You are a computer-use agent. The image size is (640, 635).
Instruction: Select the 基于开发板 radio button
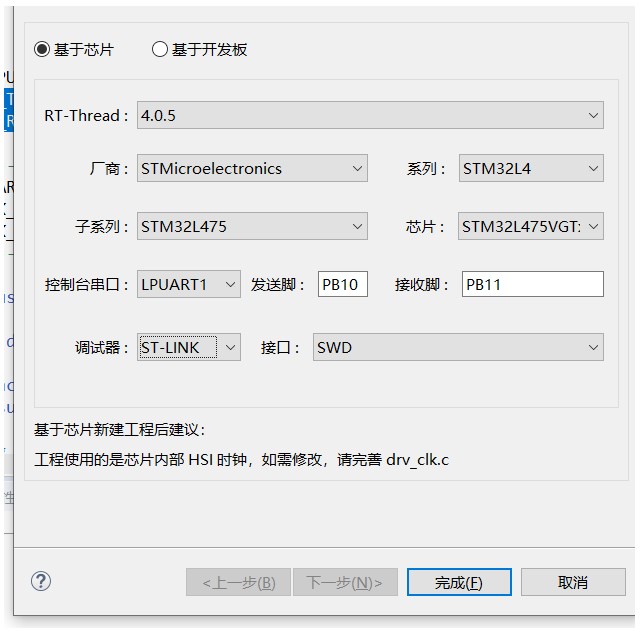160,49
